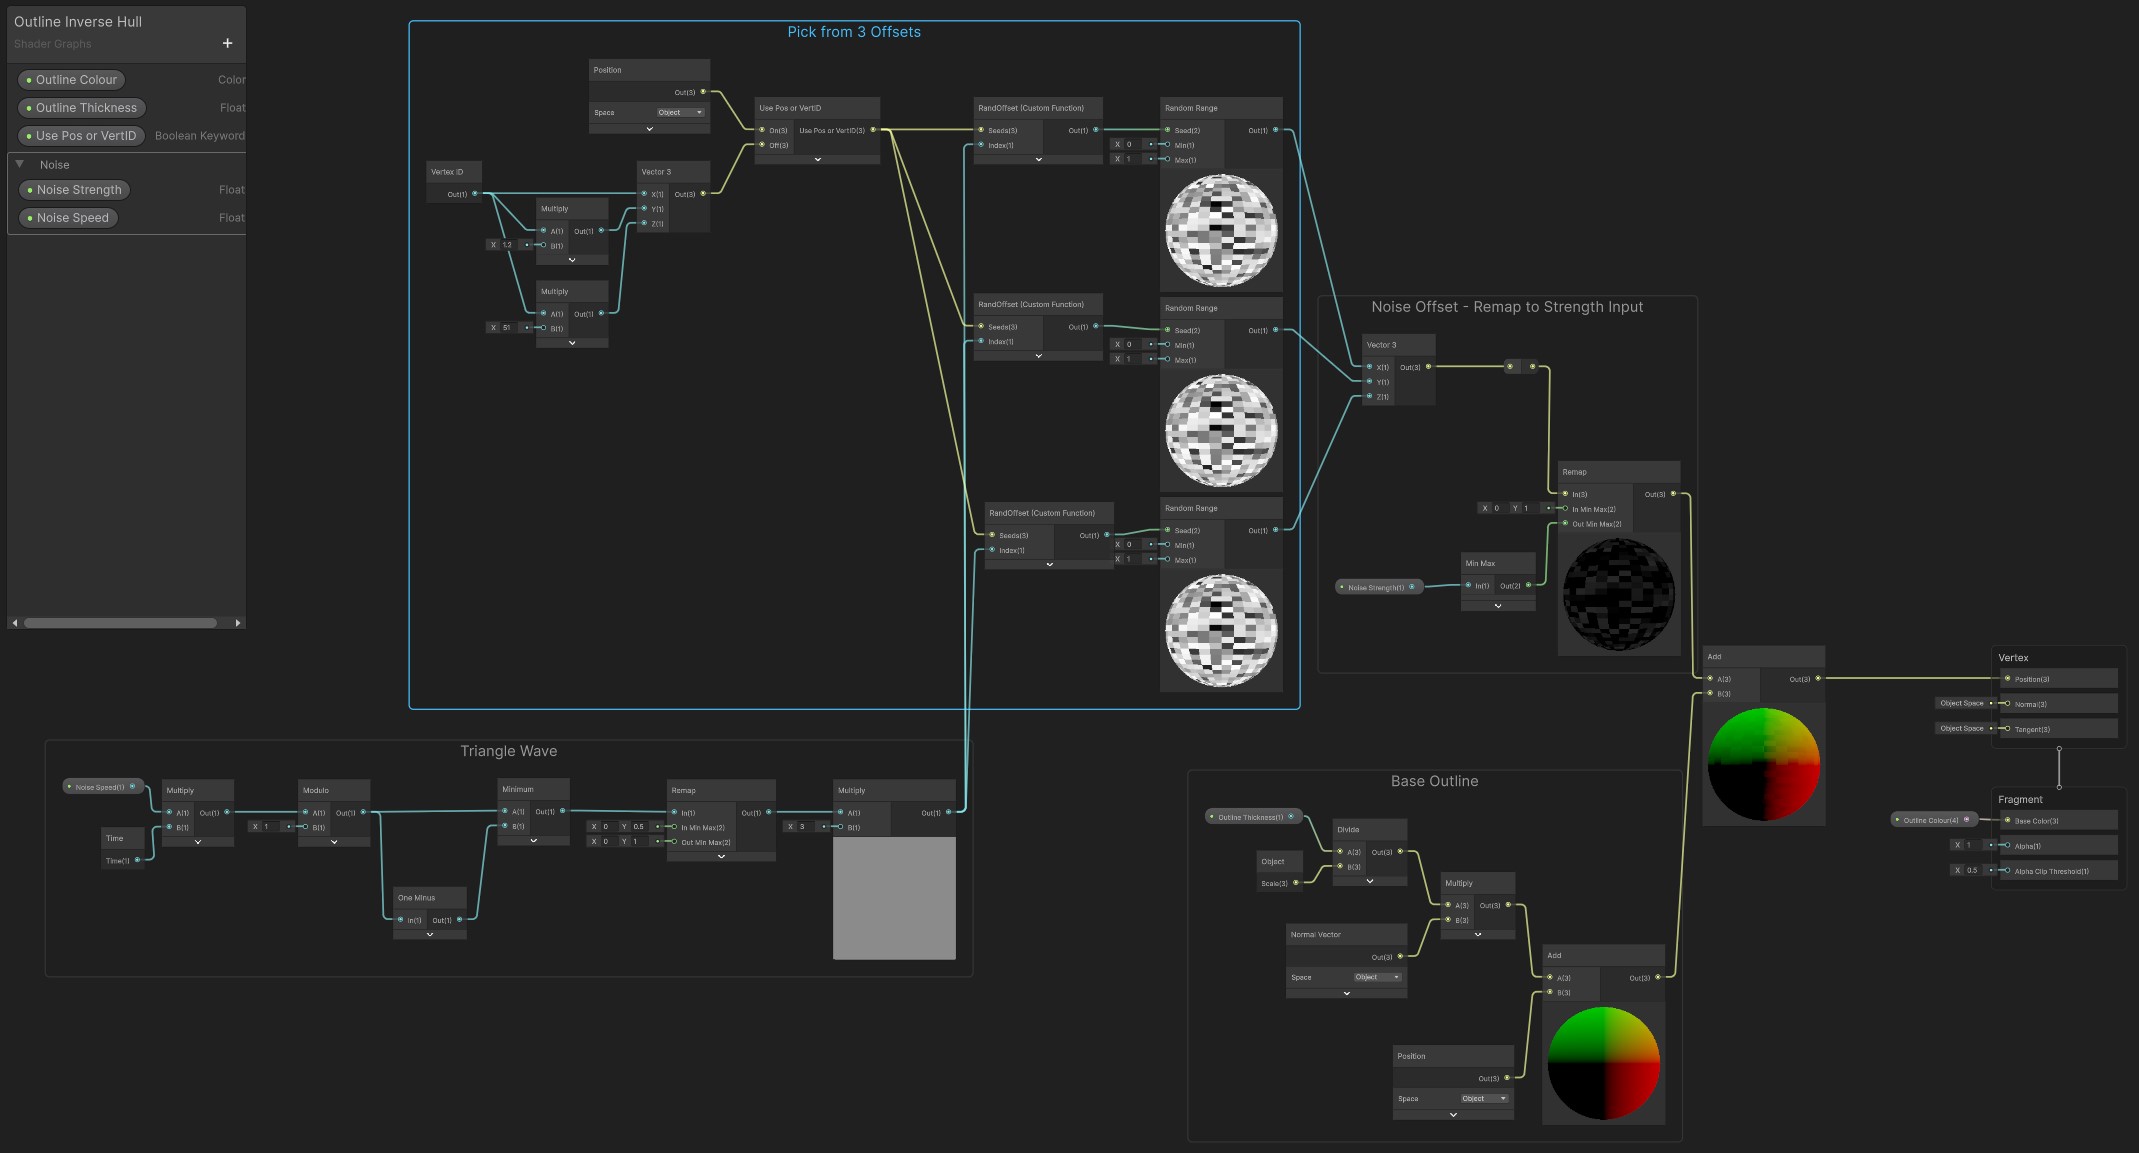2139x1153 pixels.
Task: Click the gray preview of the Triangle Wave Multiply node
Action: 894,898
